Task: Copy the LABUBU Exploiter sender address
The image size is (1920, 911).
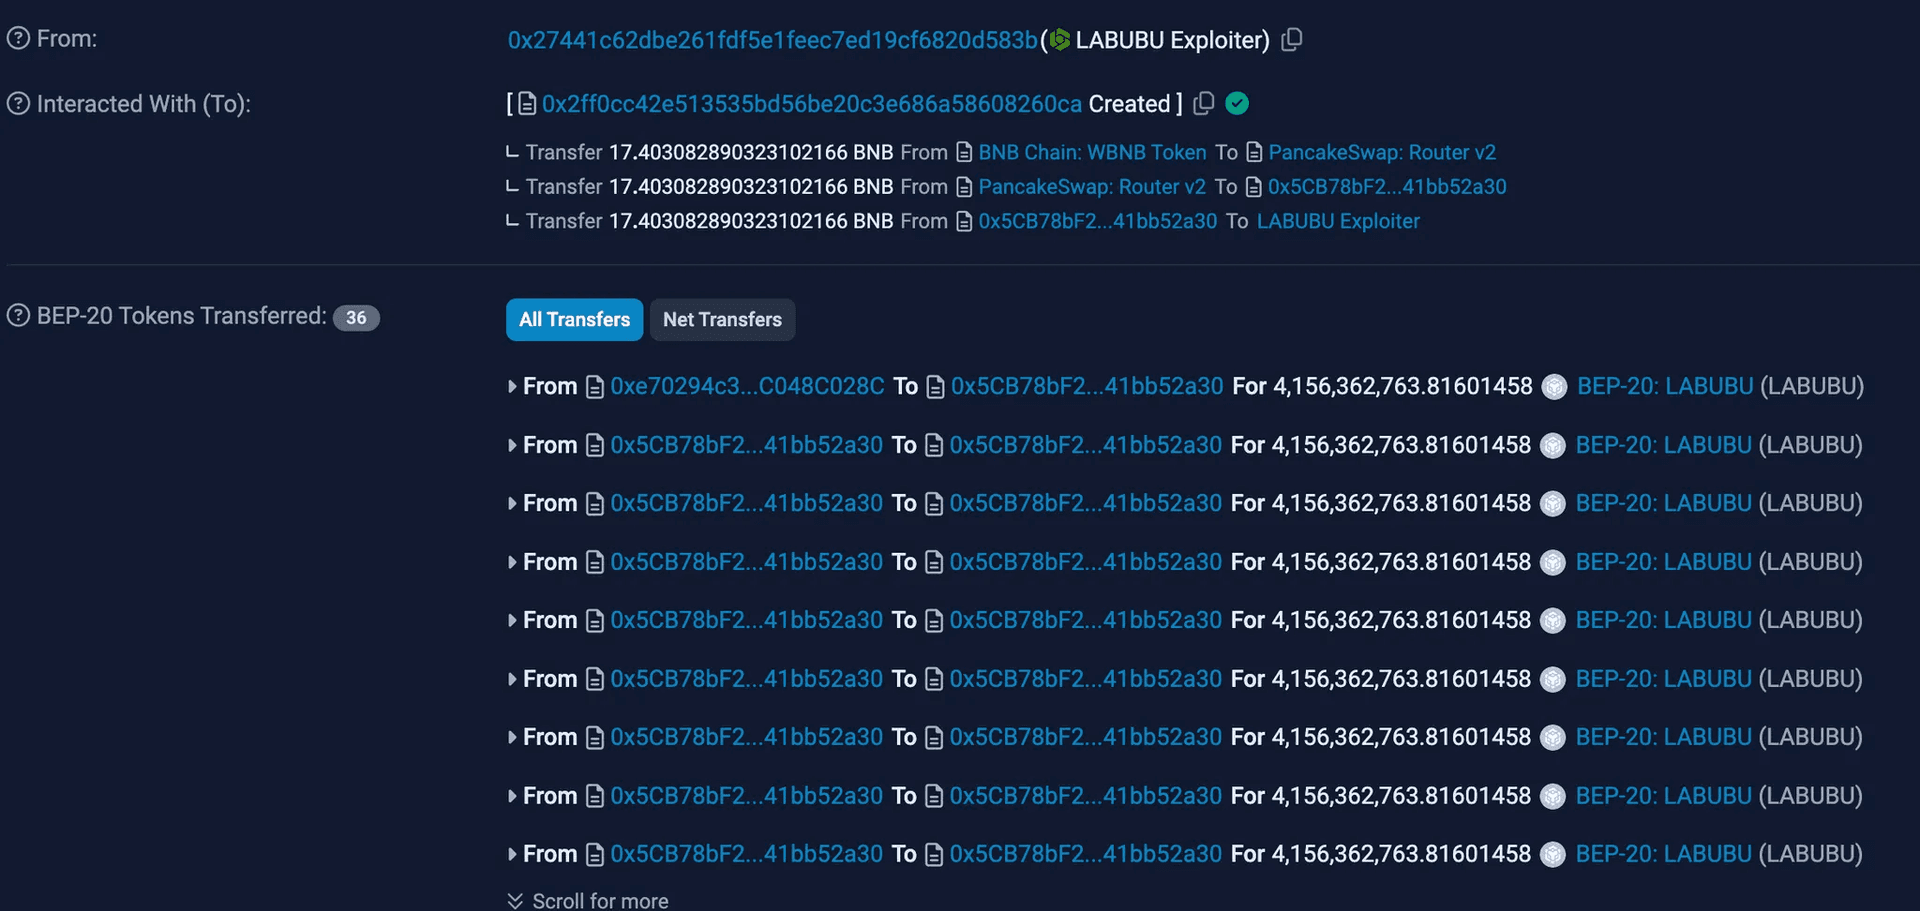Action: 1292,40
